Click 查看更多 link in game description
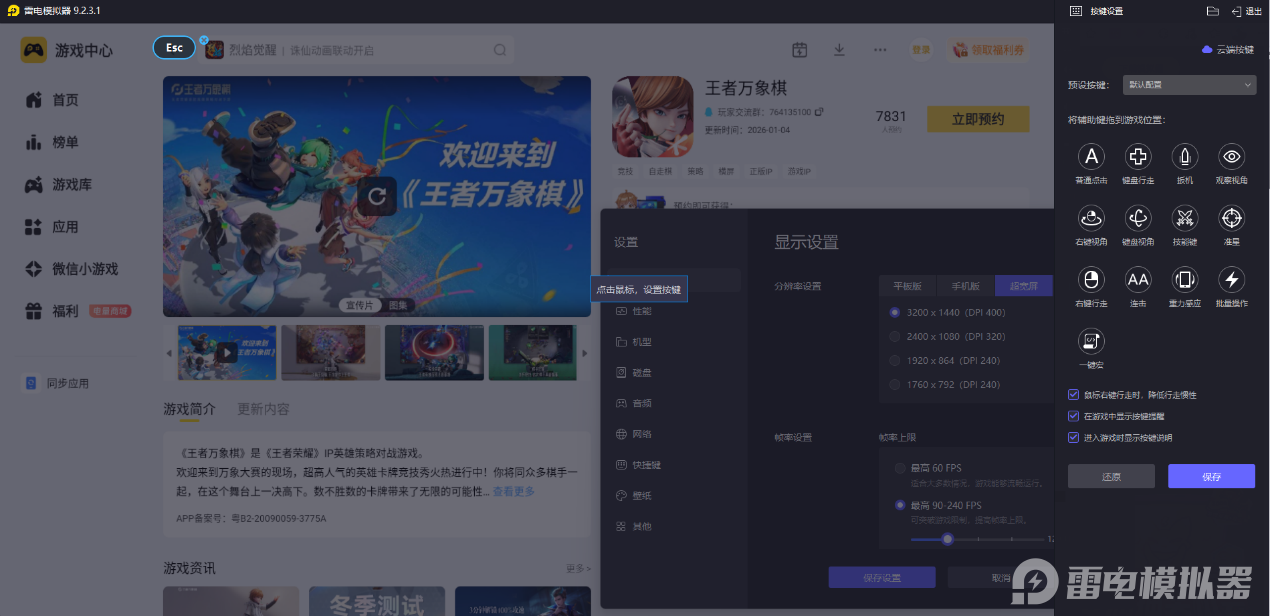1270x616 pixels. [x=513, y=491]
